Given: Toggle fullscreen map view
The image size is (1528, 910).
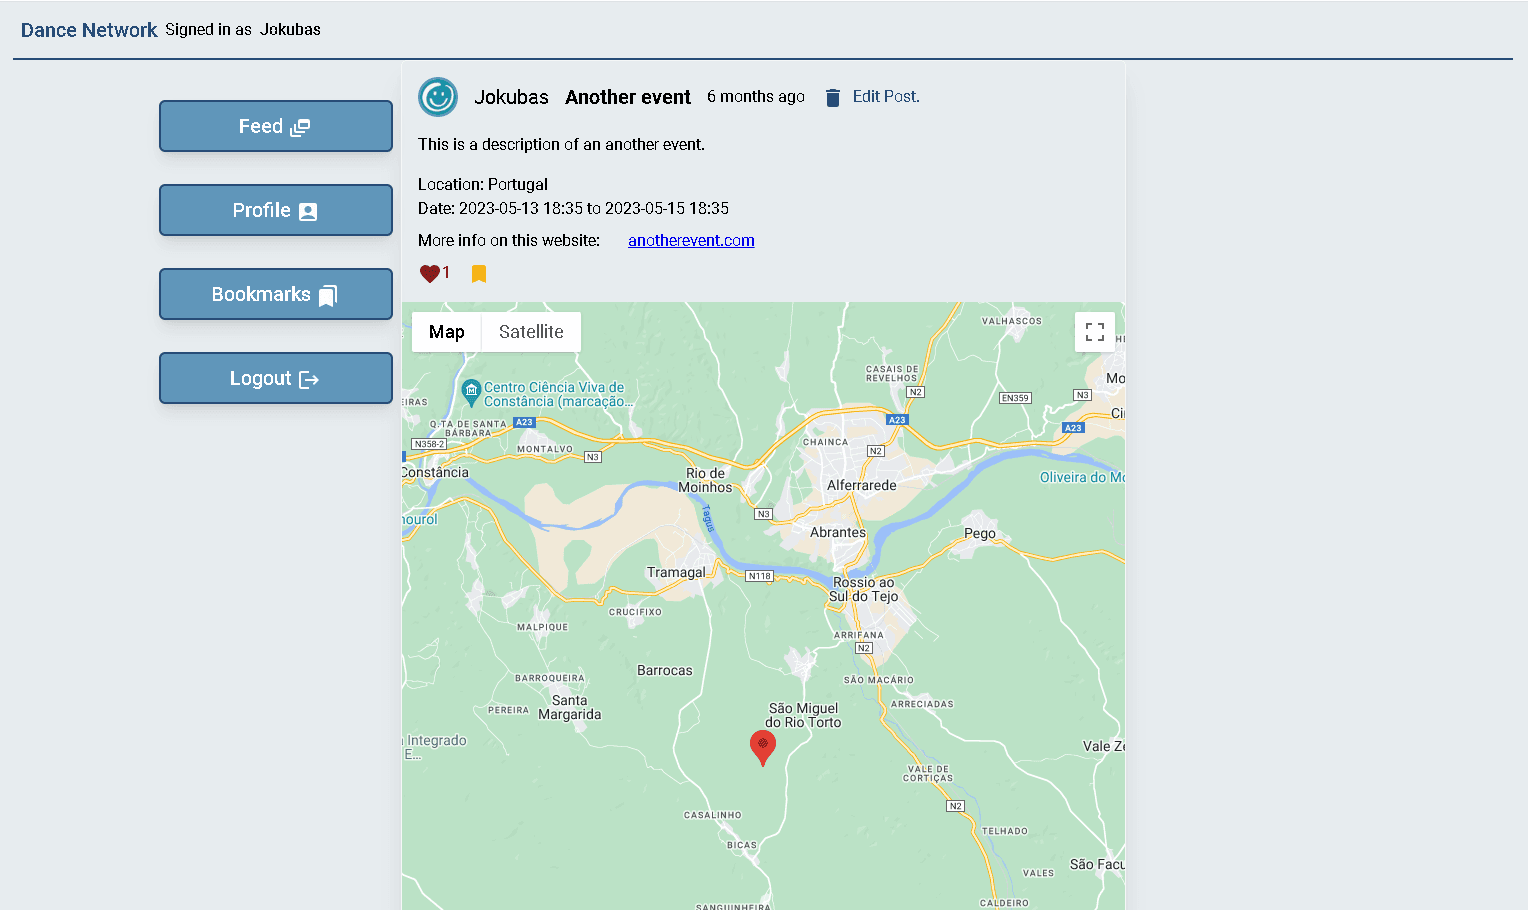Looking at the screenshot, I should tap(1094, 332).
